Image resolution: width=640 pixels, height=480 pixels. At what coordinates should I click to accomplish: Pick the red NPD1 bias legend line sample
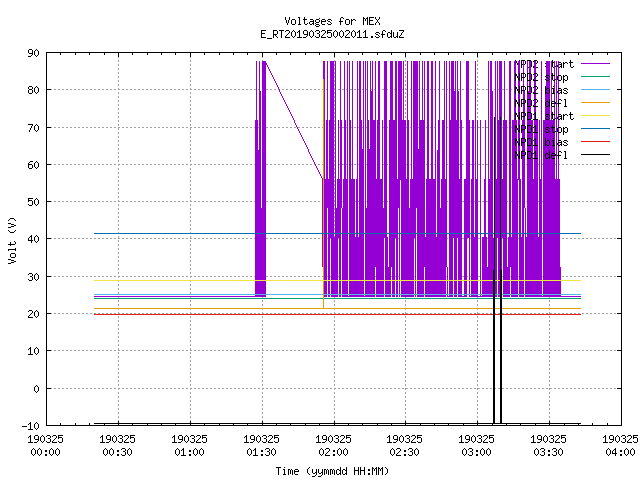click(x=595, y=142)
